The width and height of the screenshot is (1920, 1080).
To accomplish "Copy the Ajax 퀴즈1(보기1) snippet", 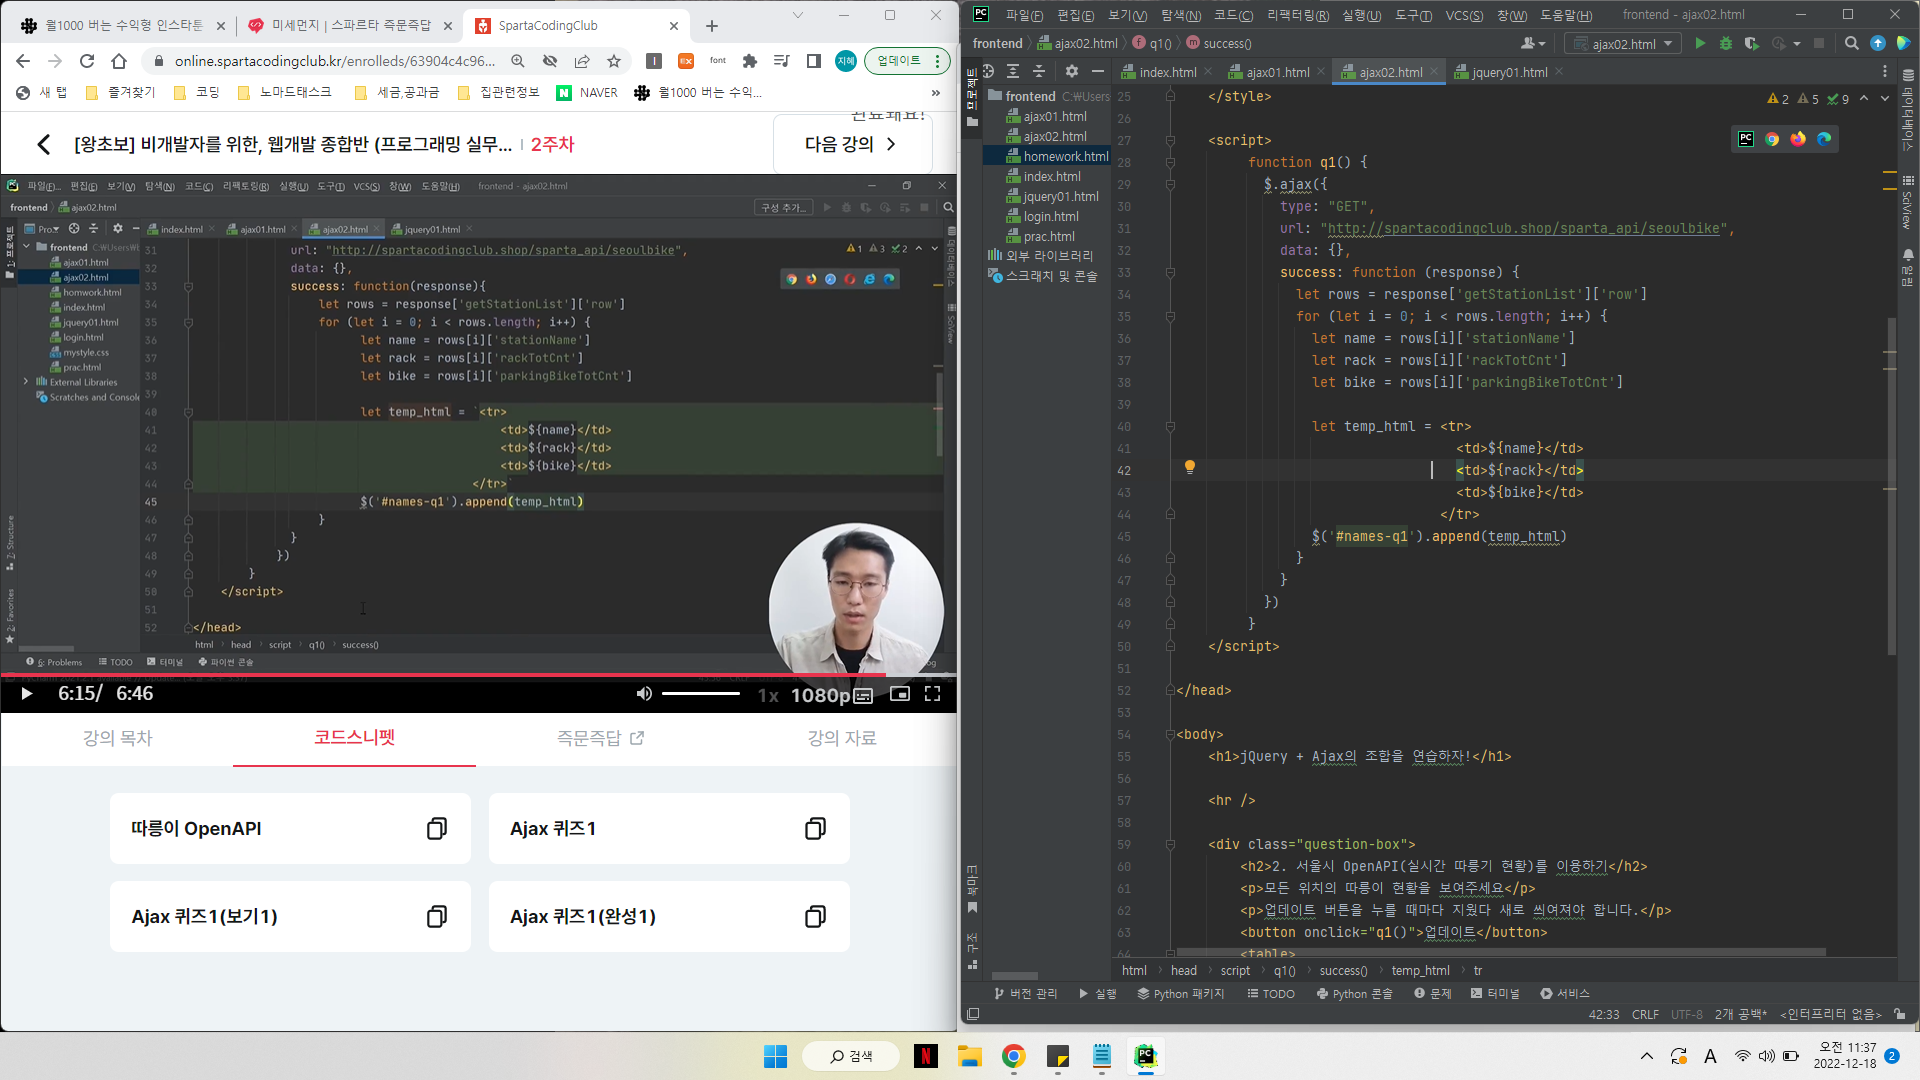I will point(437,917).
